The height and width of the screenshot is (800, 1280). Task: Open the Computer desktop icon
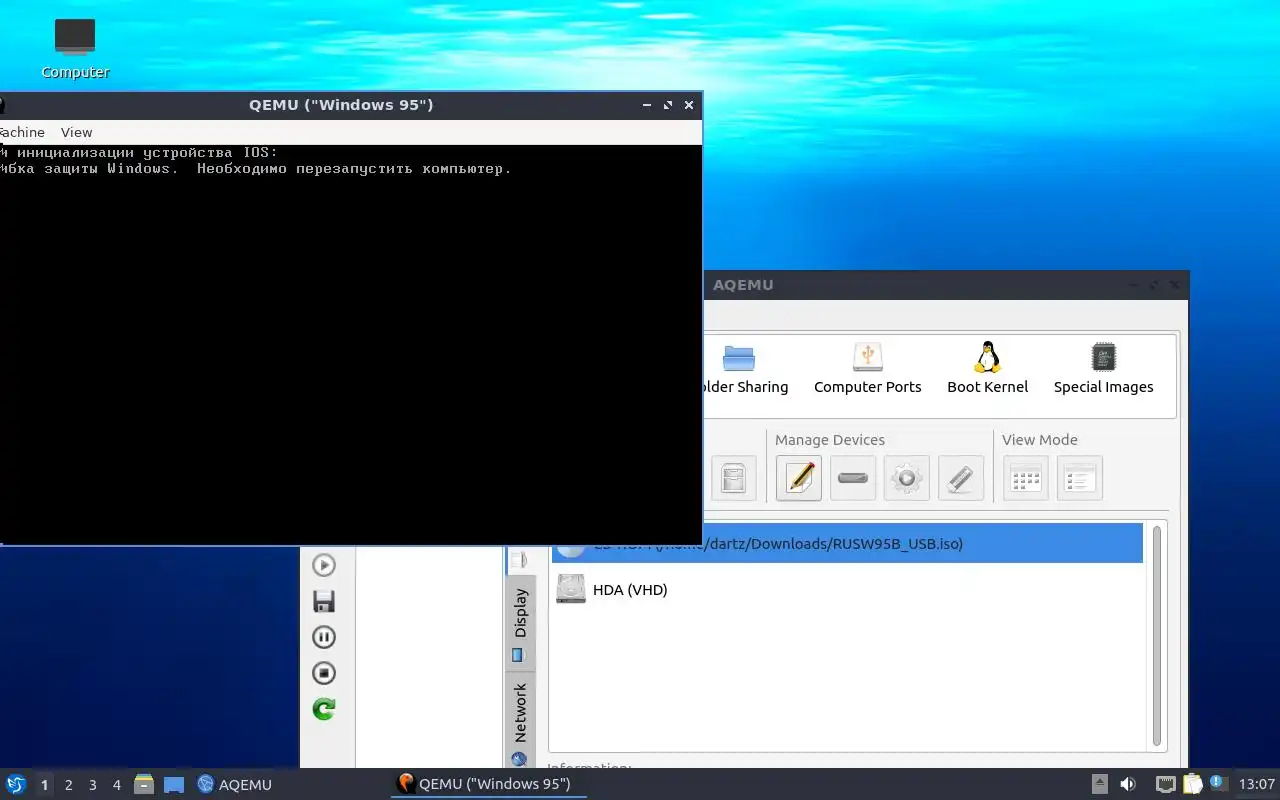coord(75,48)
